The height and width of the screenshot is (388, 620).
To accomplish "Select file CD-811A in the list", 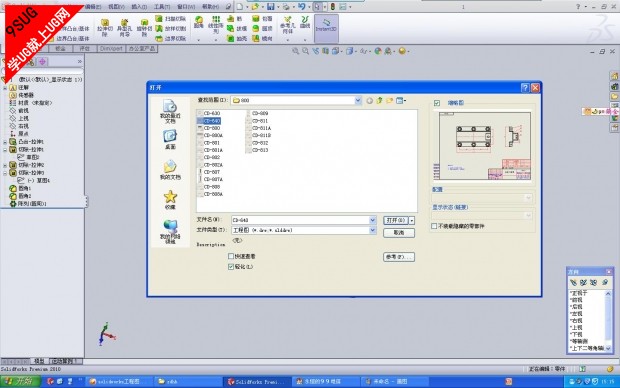I will pyautogui.click(x=258, y=128).
